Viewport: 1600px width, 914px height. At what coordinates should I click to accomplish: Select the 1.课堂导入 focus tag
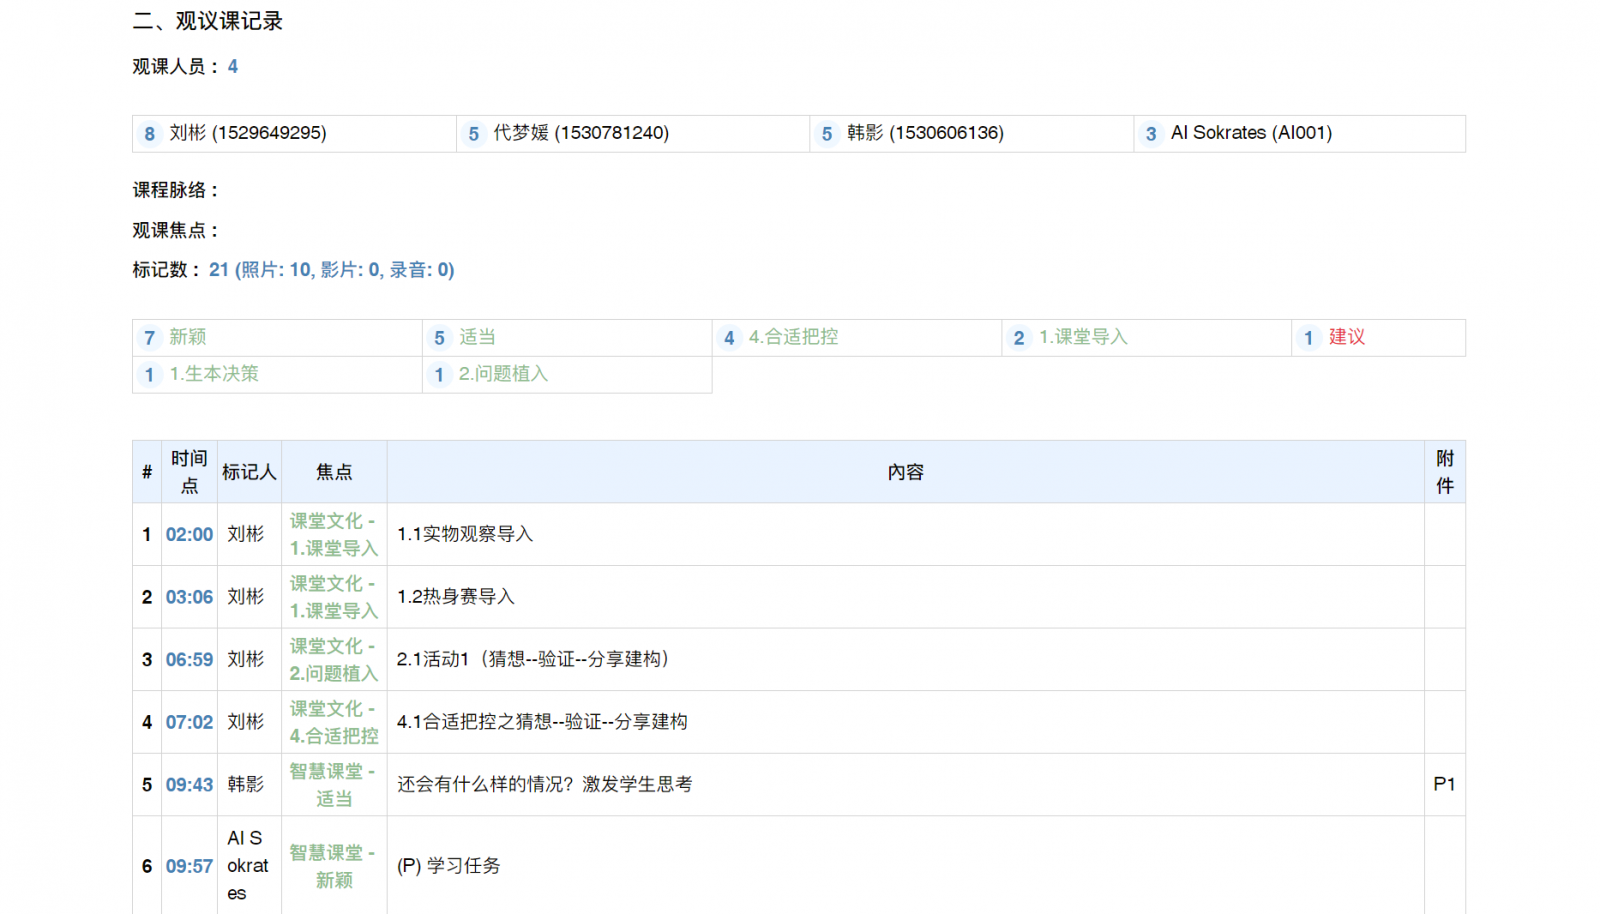[1083, 337]
